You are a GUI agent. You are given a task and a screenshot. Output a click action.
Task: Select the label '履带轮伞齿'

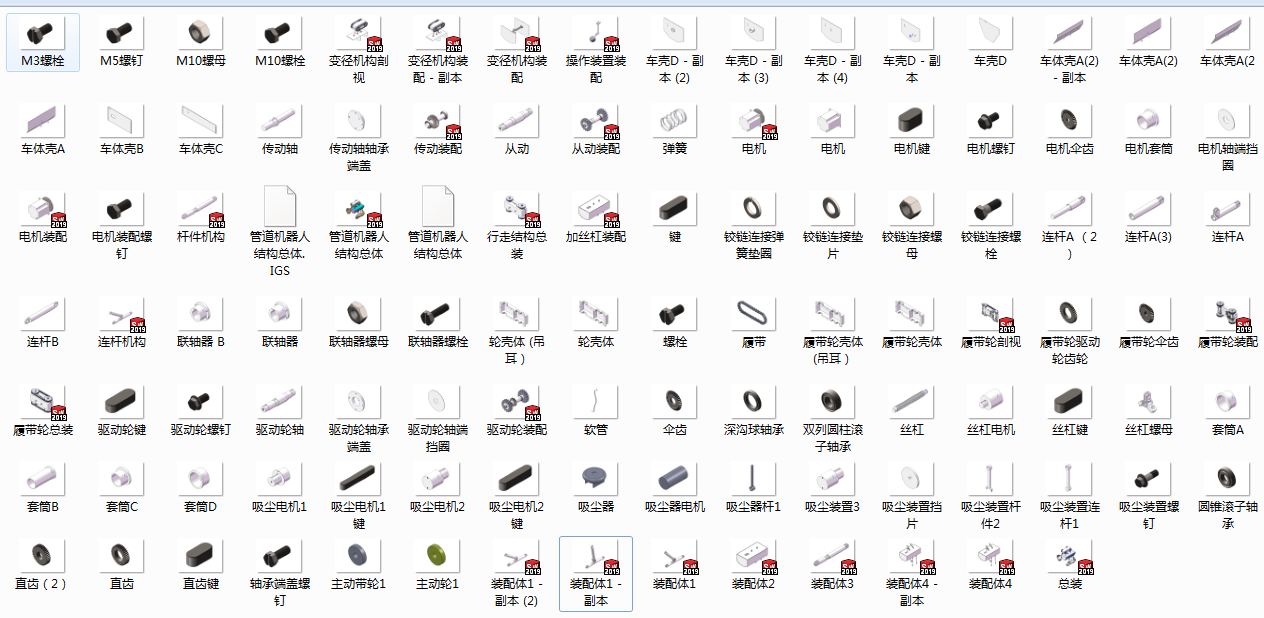tap(1149, 341)
